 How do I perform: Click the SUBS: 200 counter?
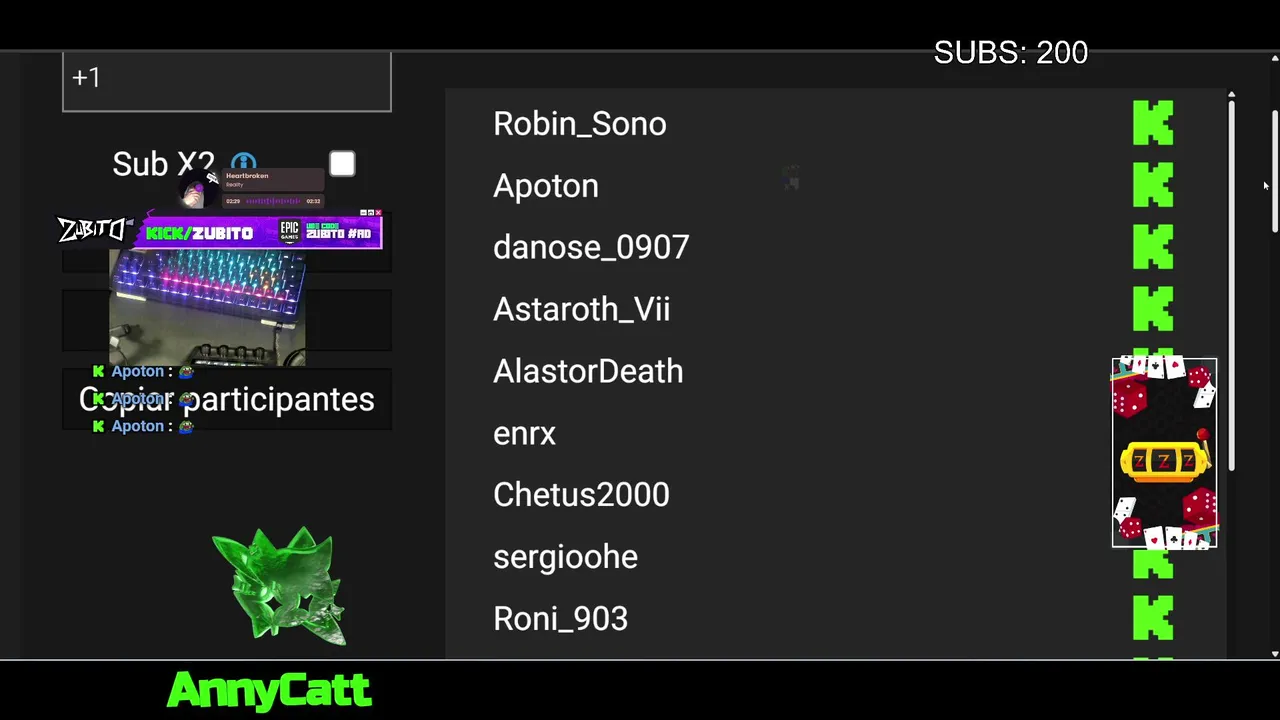click(1011, 53)
